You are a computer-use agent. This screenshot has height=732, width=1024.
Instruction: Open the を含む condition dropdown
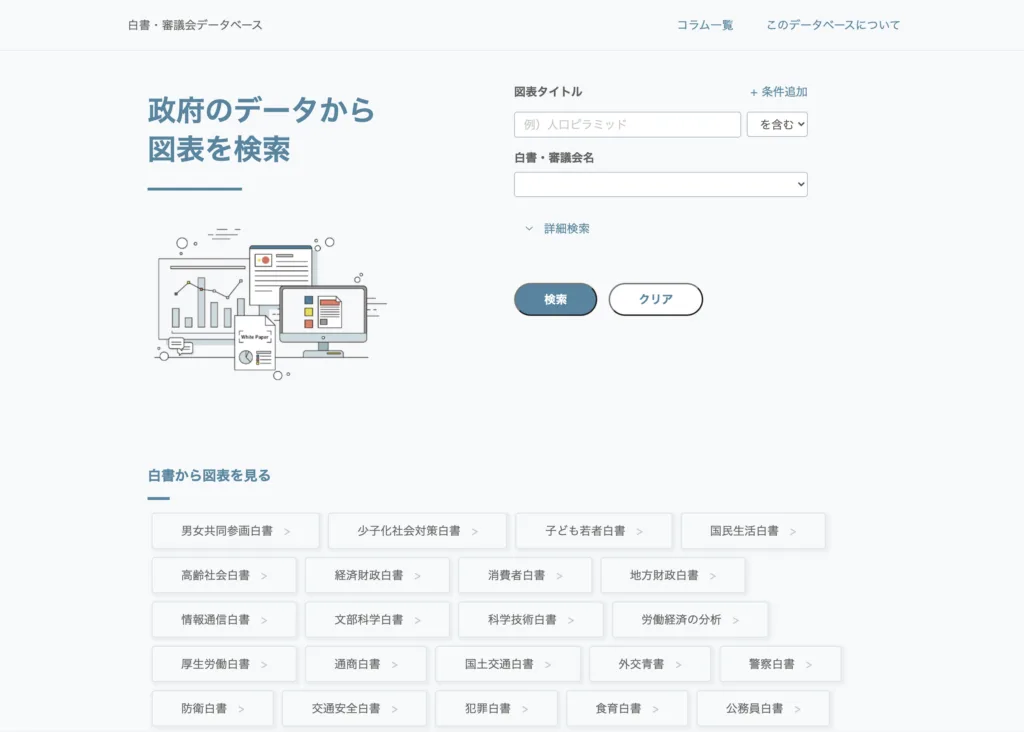pyautogui.click(x=777, y=124)
